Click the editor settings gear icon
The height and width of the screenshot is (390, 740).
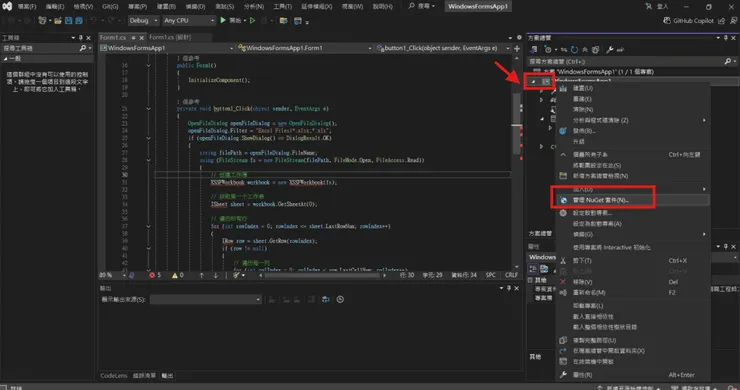coord(519,37)
